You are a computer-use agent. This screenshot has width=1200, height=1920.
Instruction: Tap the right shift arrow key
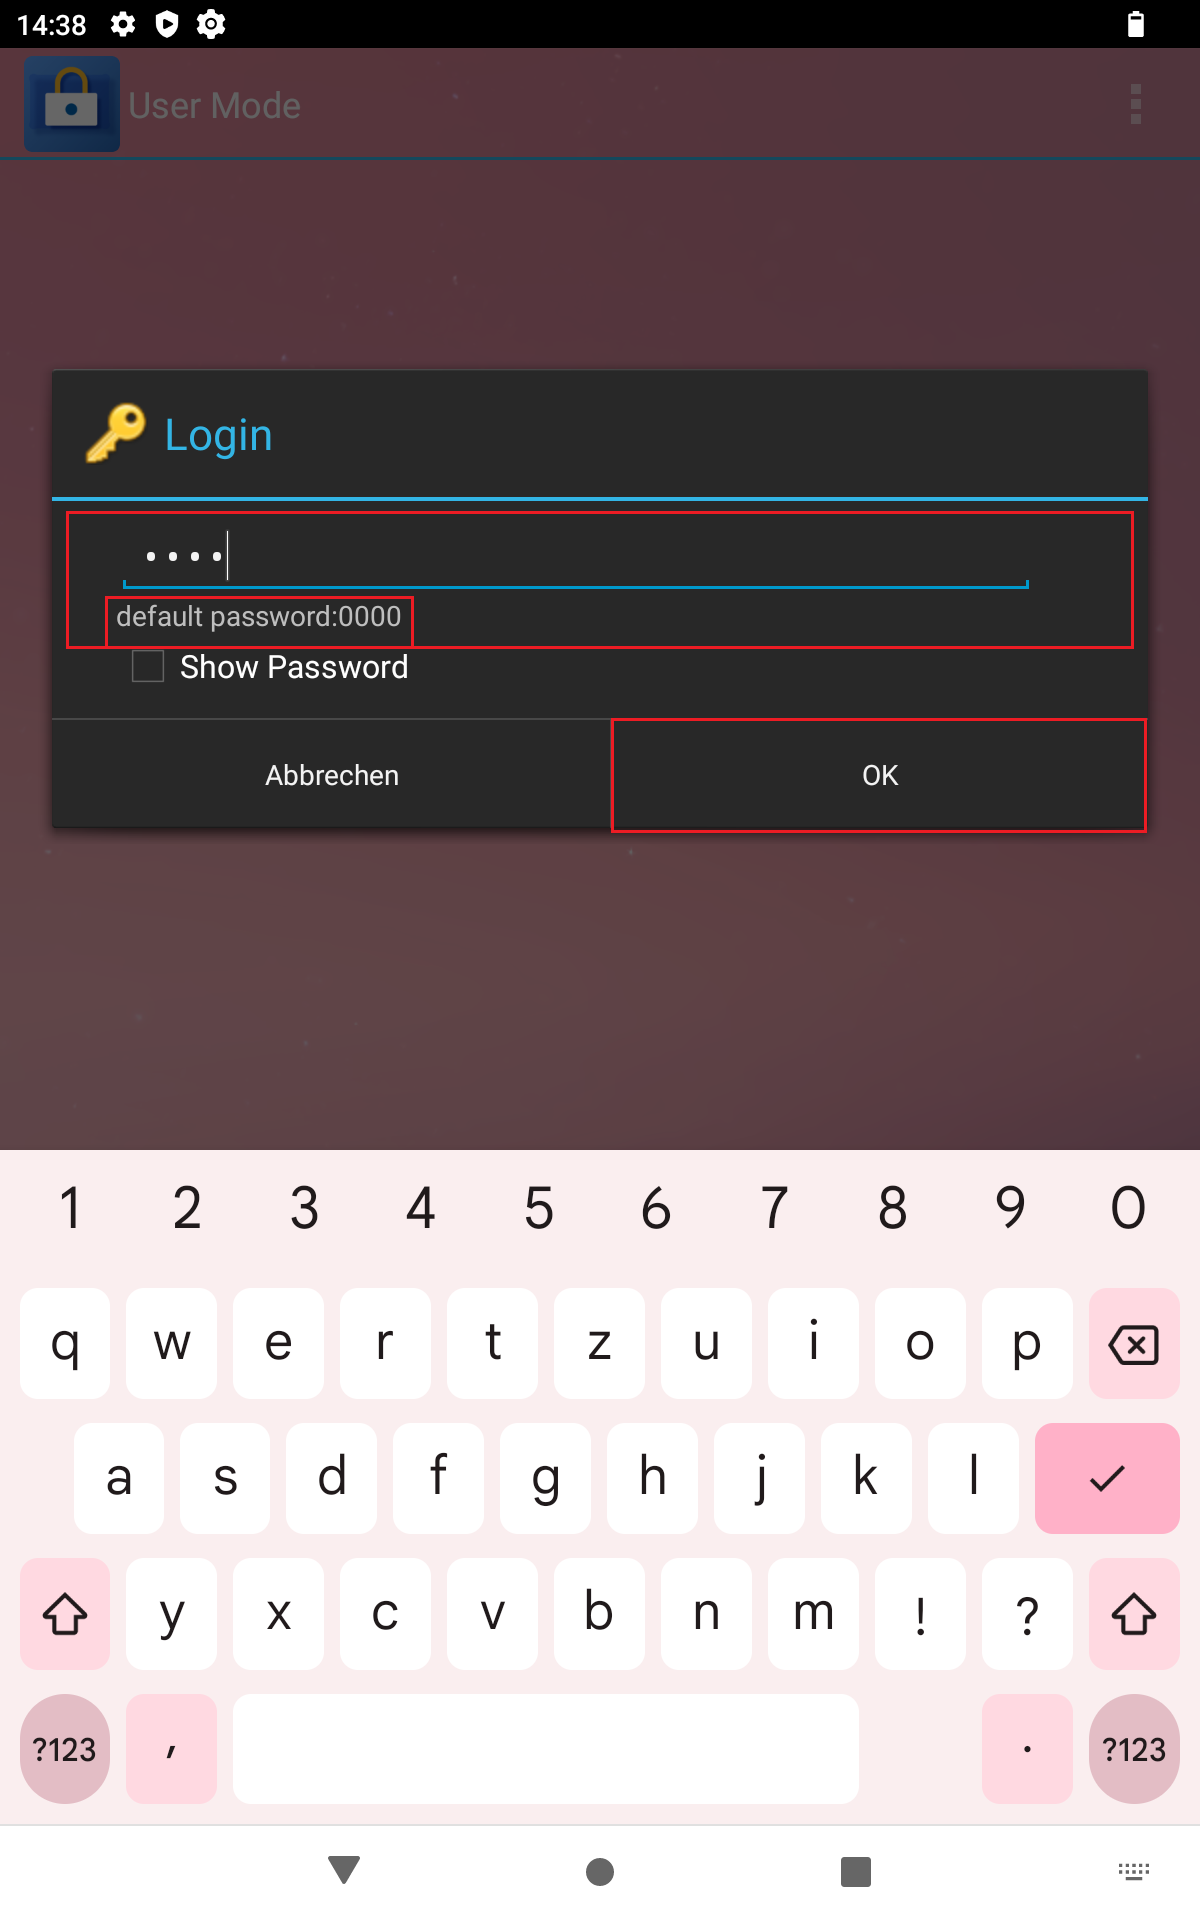pos(1134,1613)
